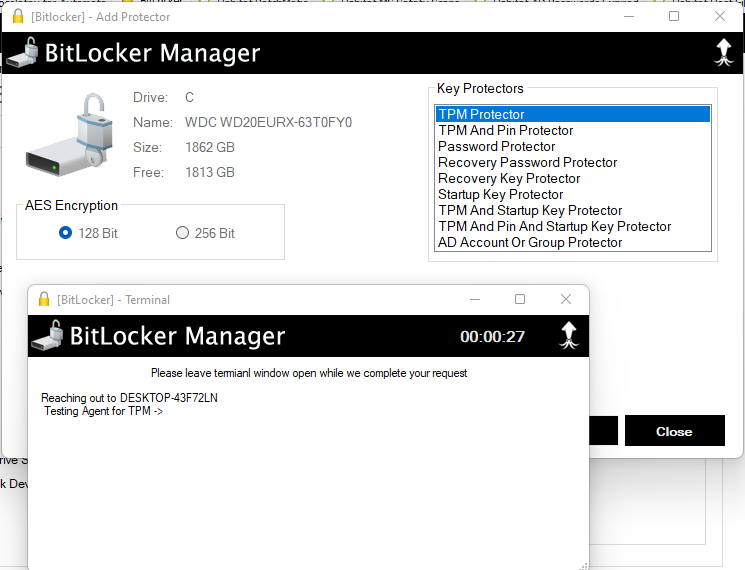Viewport: 745px width, 570px height.
Task: Click the 00:00:27 elapsed timer
Action: [492, 336]
